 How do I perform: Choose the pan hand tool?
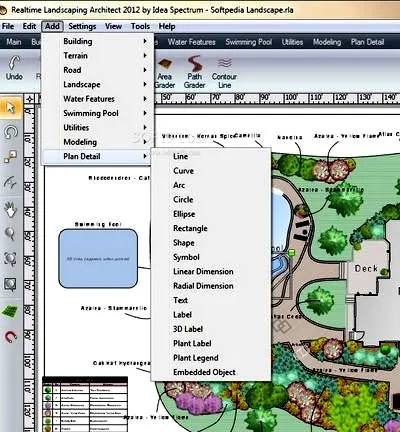10,210
